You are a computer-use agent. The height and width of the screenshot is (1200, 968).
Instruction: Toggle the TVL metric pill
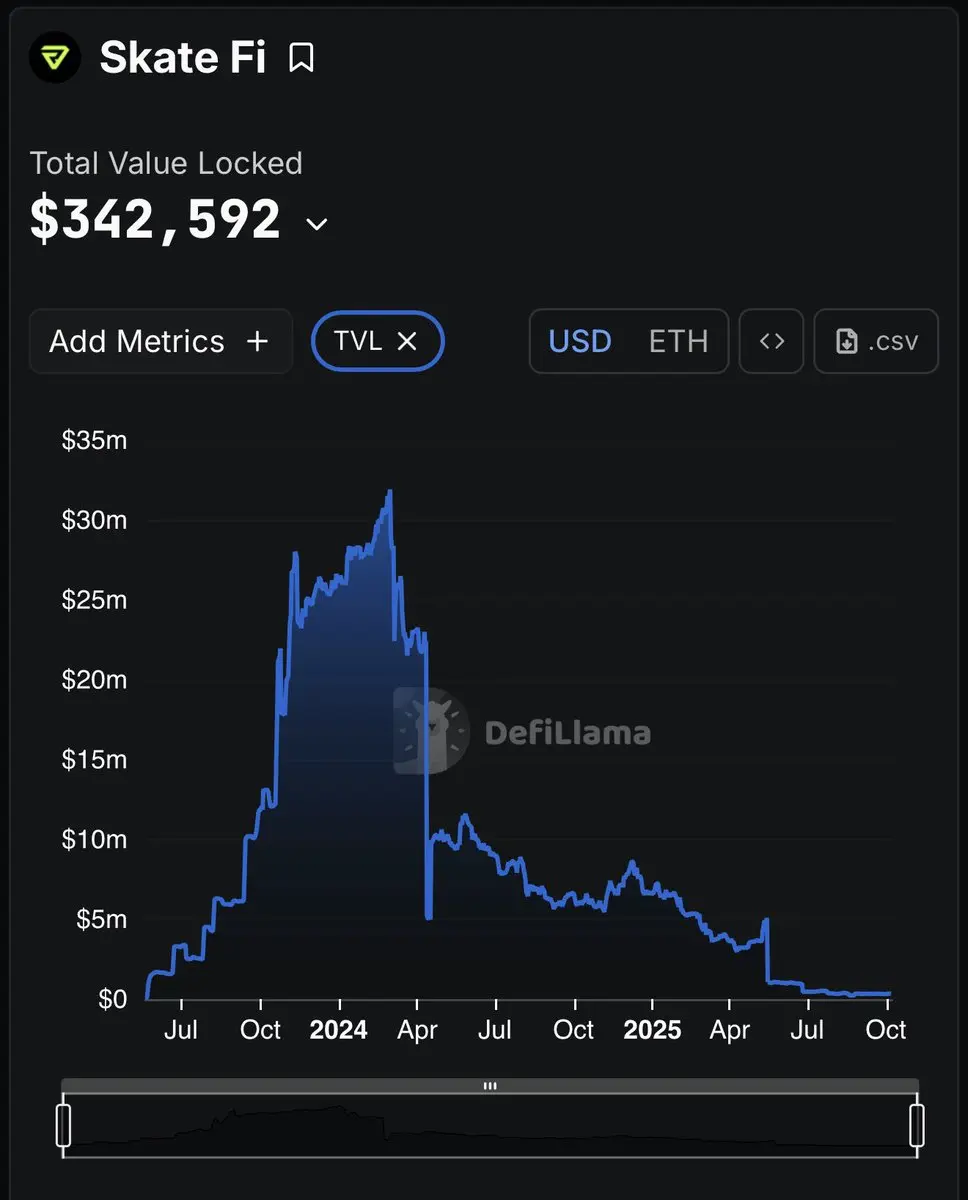tap(358, 341)
